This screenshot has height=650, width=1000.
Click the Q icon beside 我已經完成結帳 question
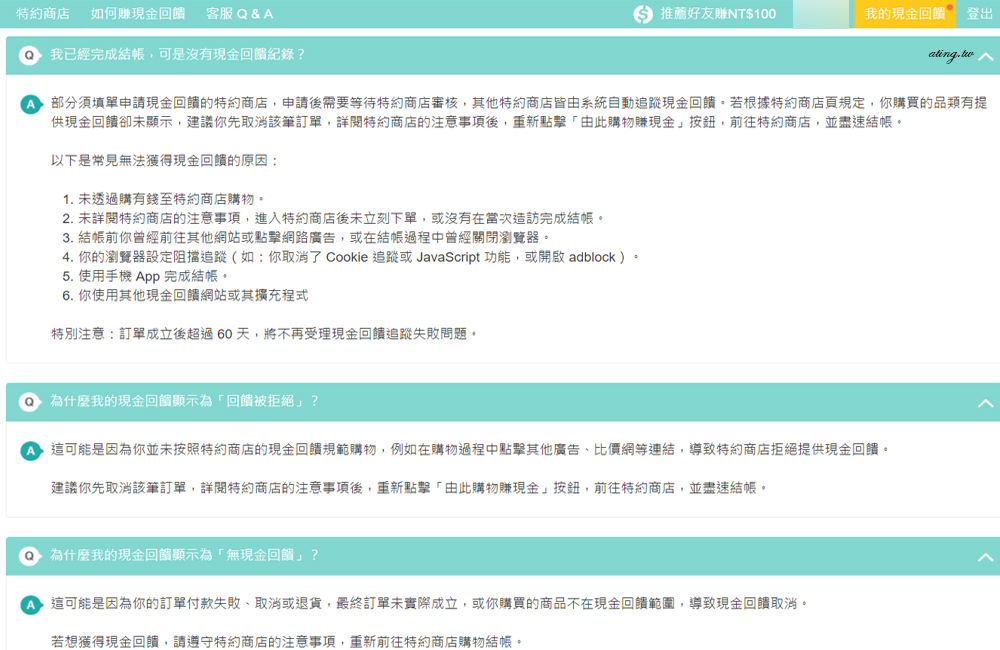point(30,55)
